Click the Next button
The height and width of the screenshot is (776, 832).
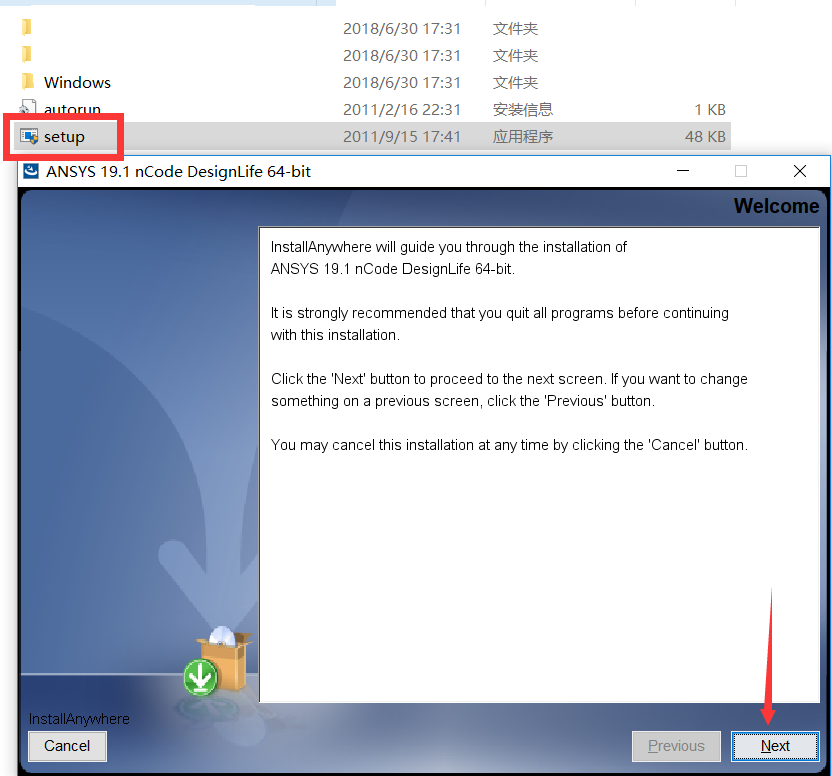pyautogui.click(x=775, y=746)
